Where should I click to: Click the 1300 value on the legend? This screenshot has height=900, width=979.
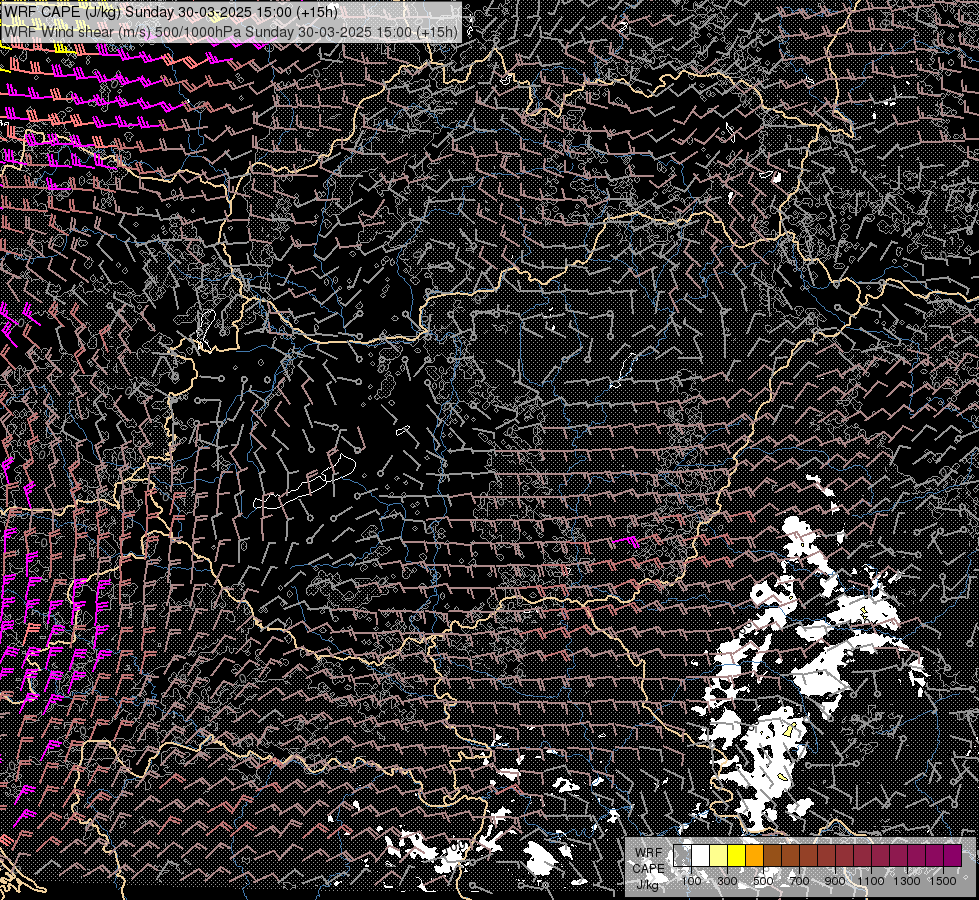click(907, 881)
